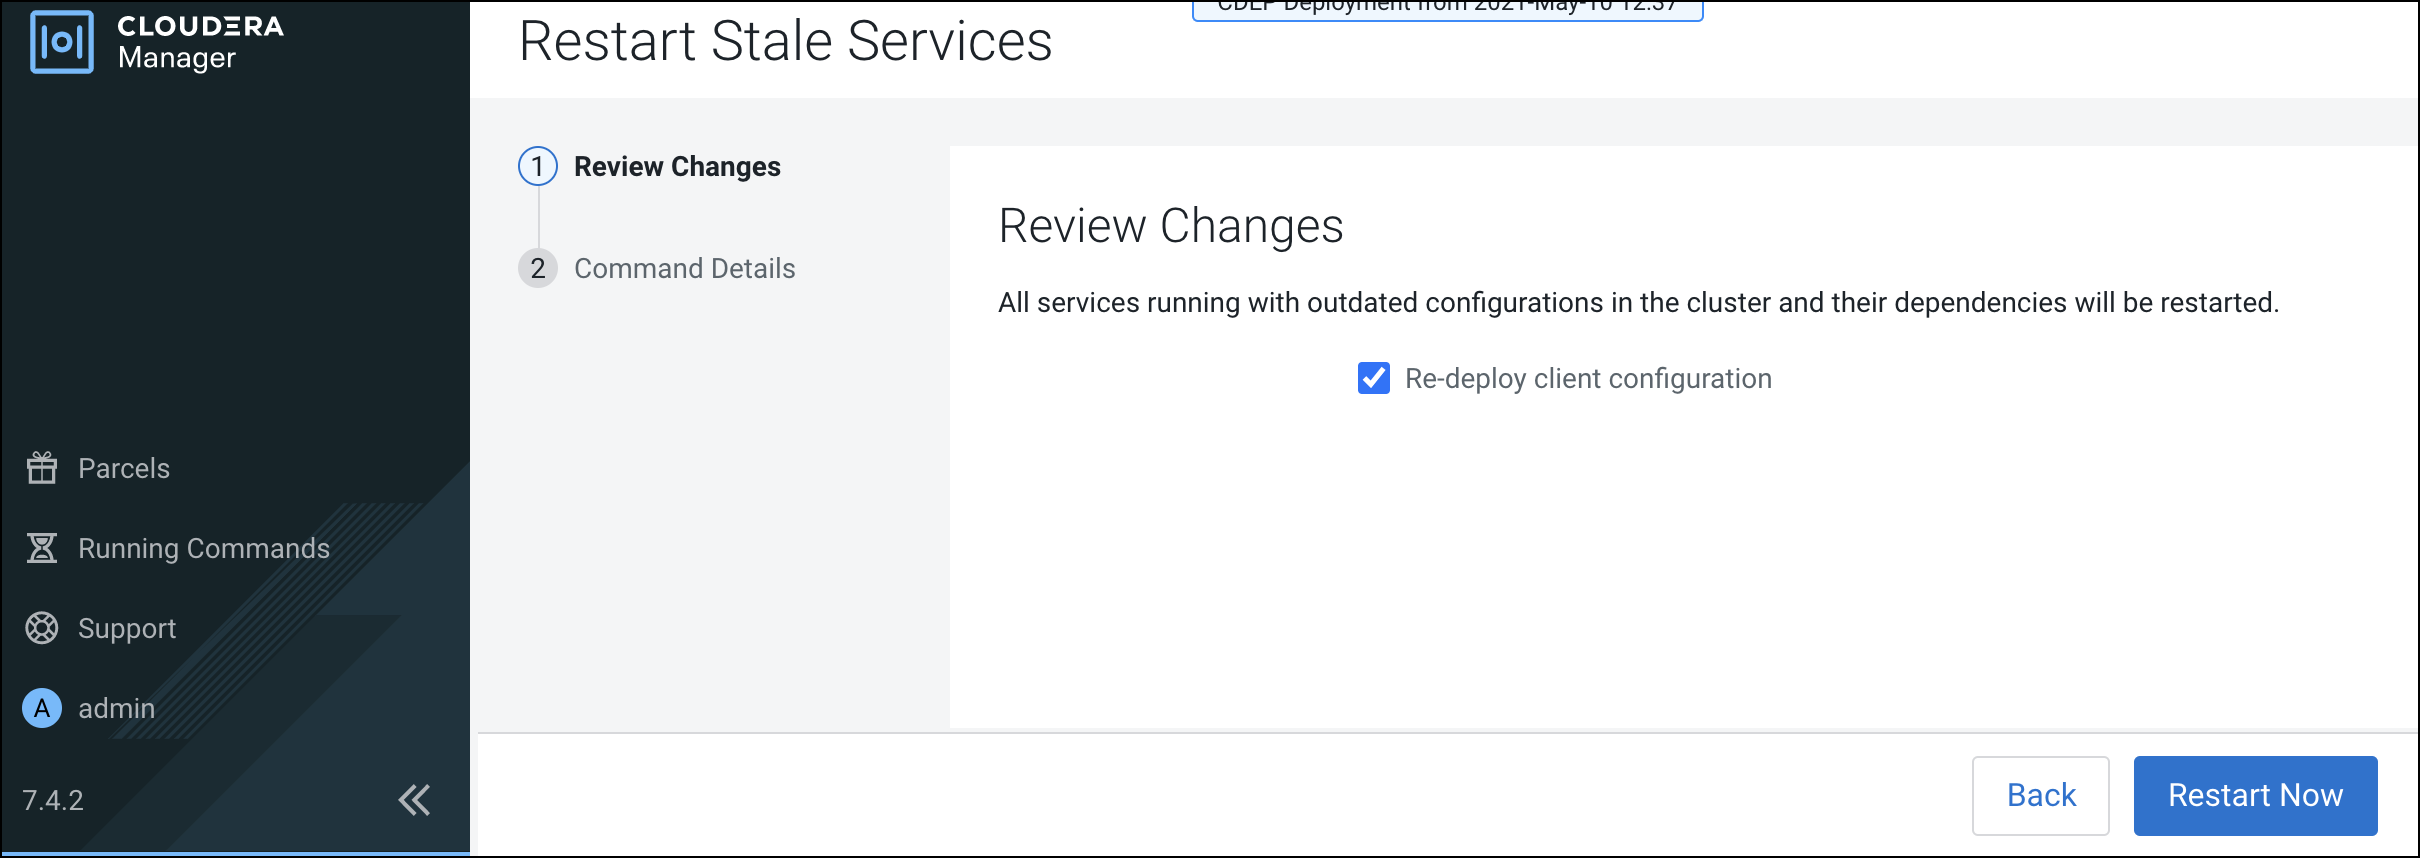Screen dimensions: 2420x858
Task: Expand the Support menu
Action: click(127, 628)
